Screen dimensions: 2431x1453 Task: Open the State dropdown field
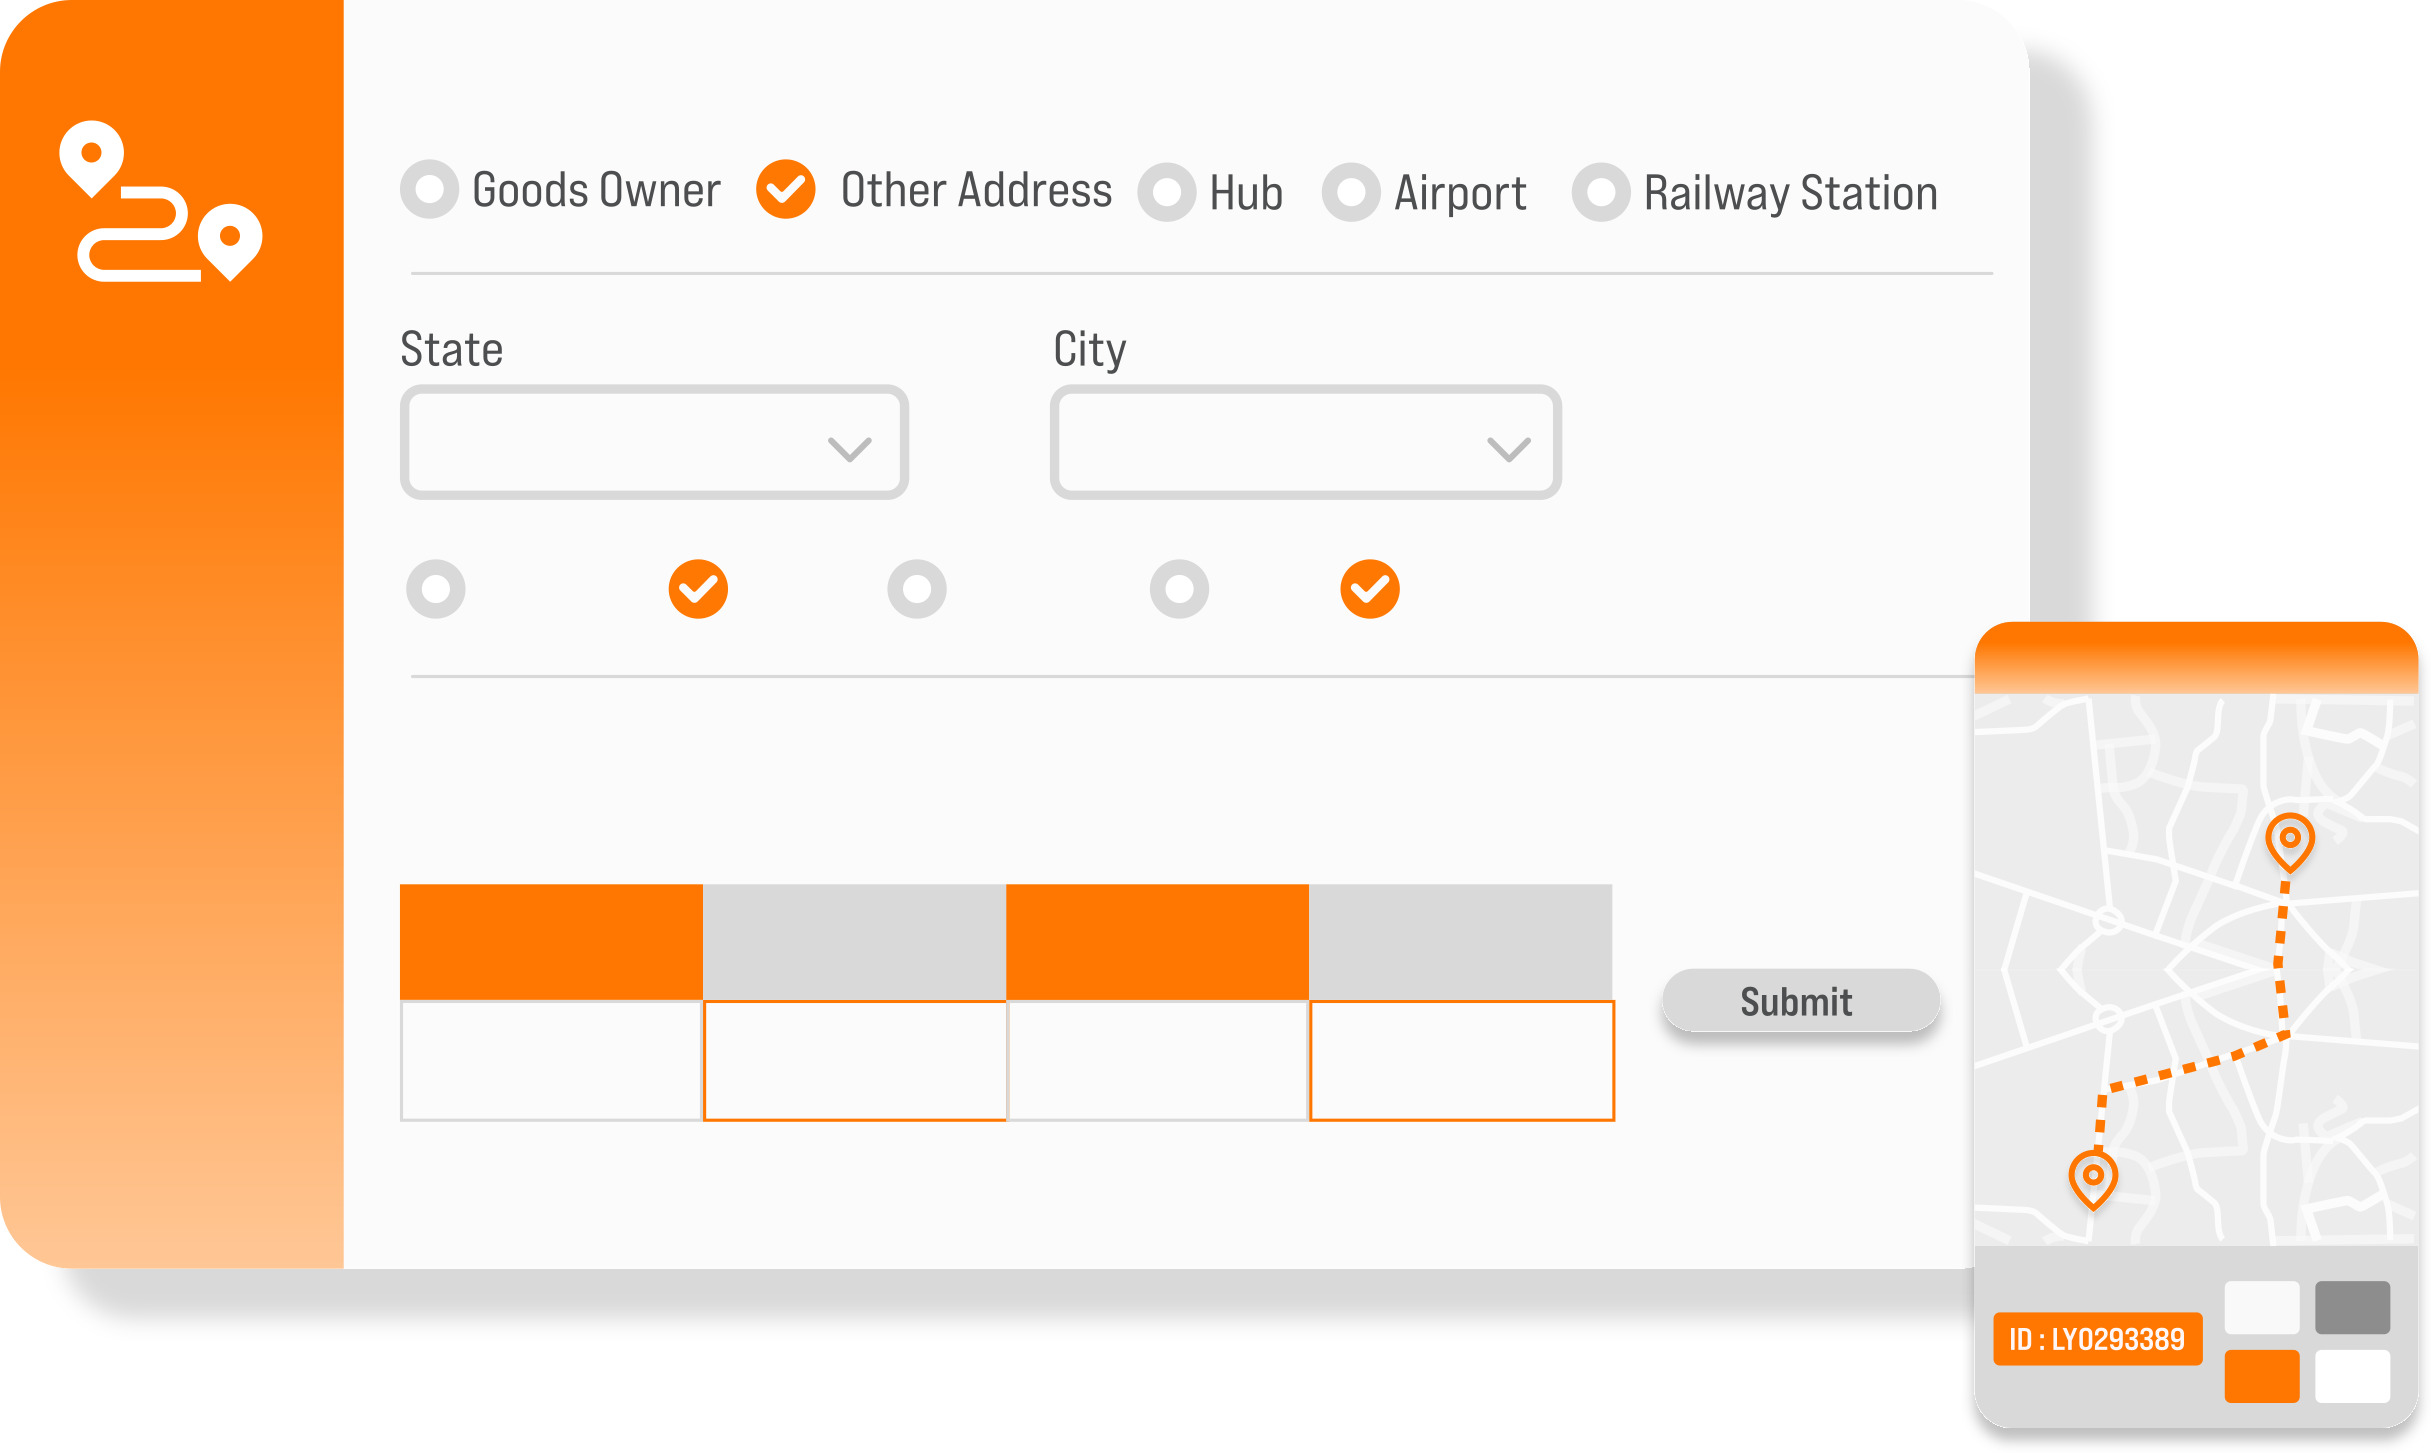tap(640, 443)
